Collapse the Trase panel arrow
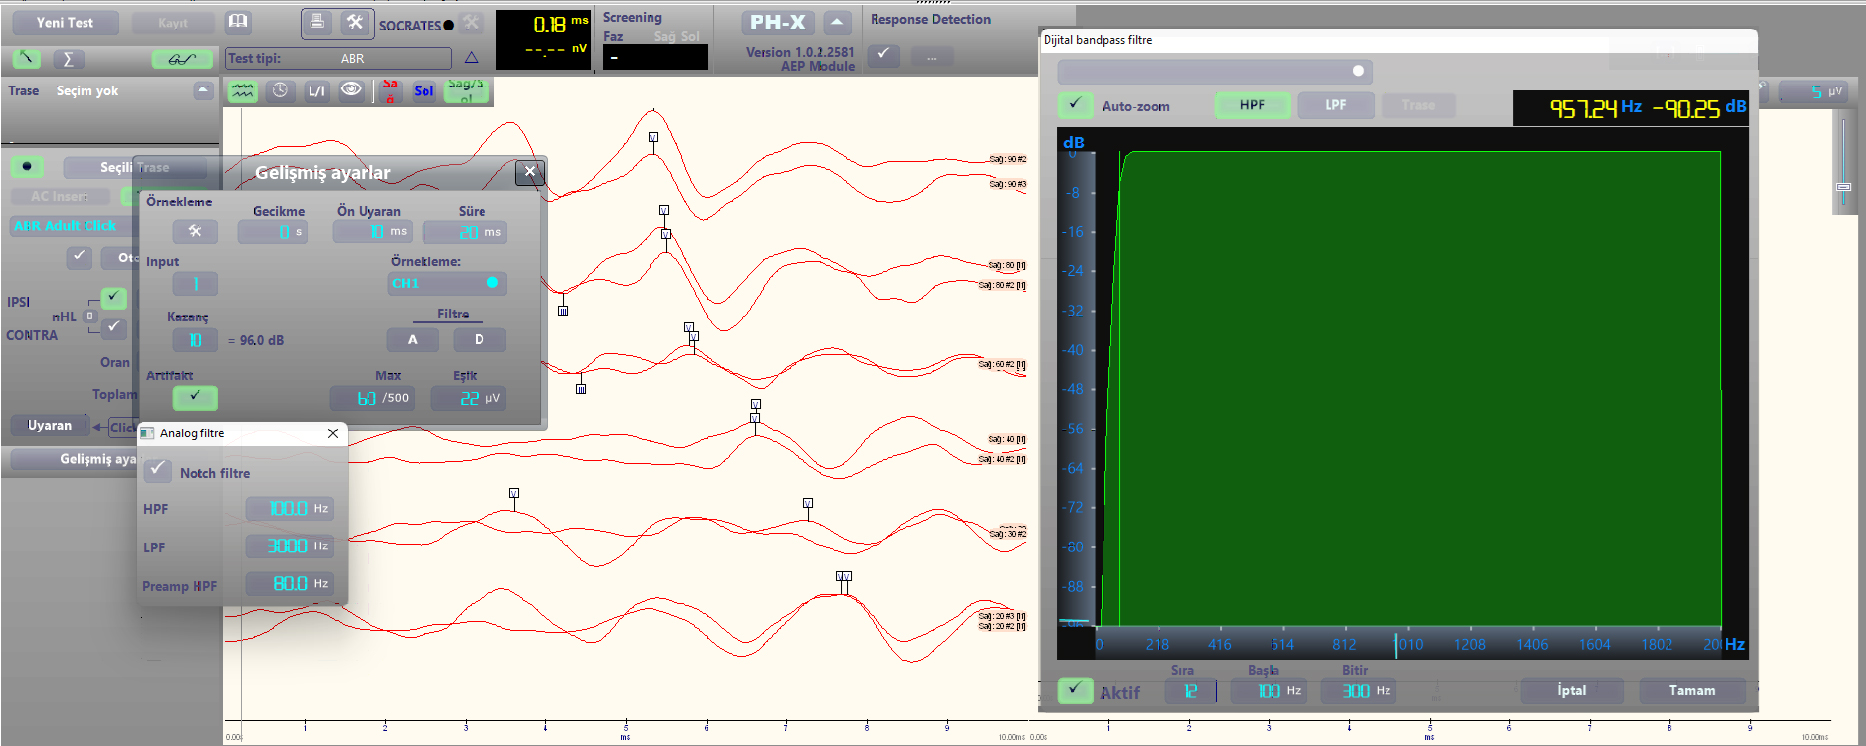 (203, 90)
